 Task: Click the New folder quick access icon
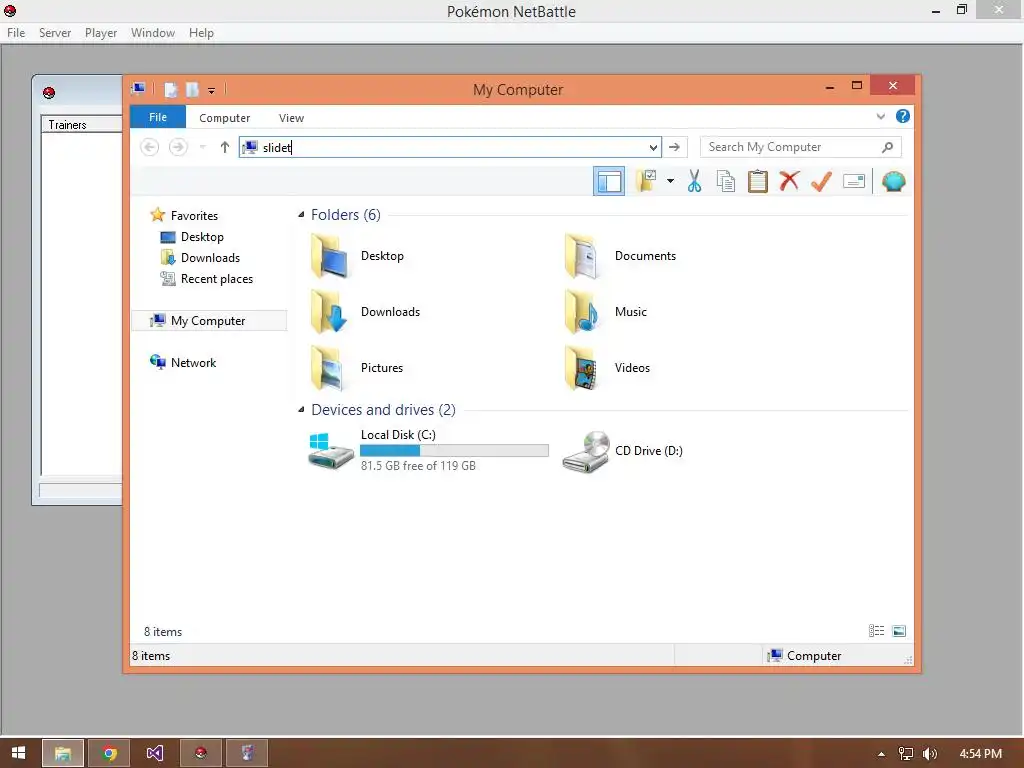tap(192, 90)
